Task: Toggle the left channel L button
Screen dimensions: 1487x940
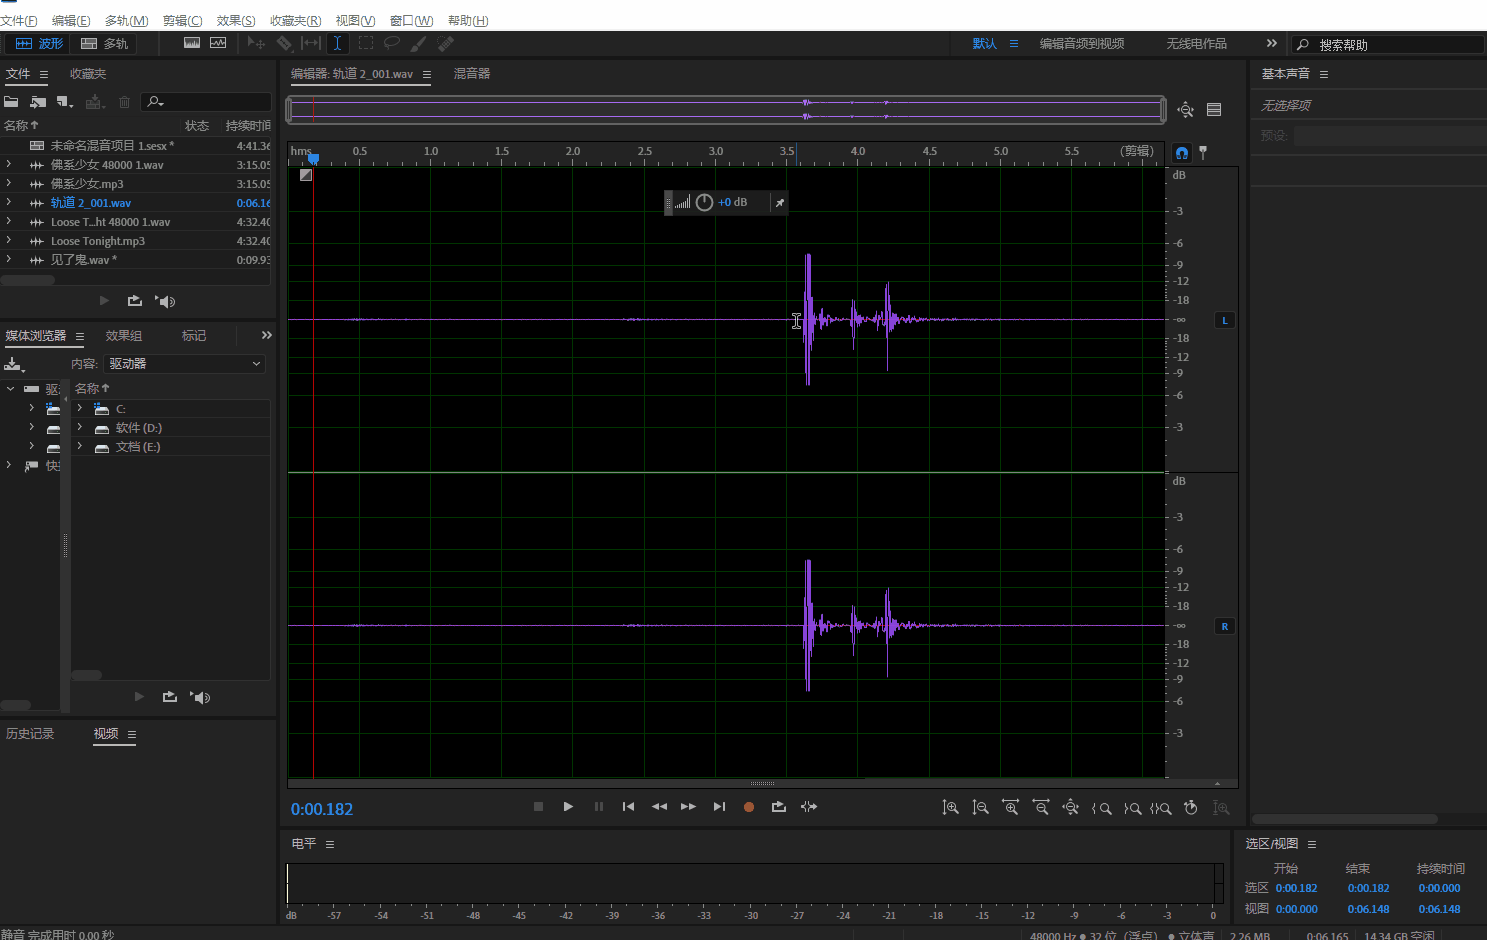Action: tap(1225, 320)
